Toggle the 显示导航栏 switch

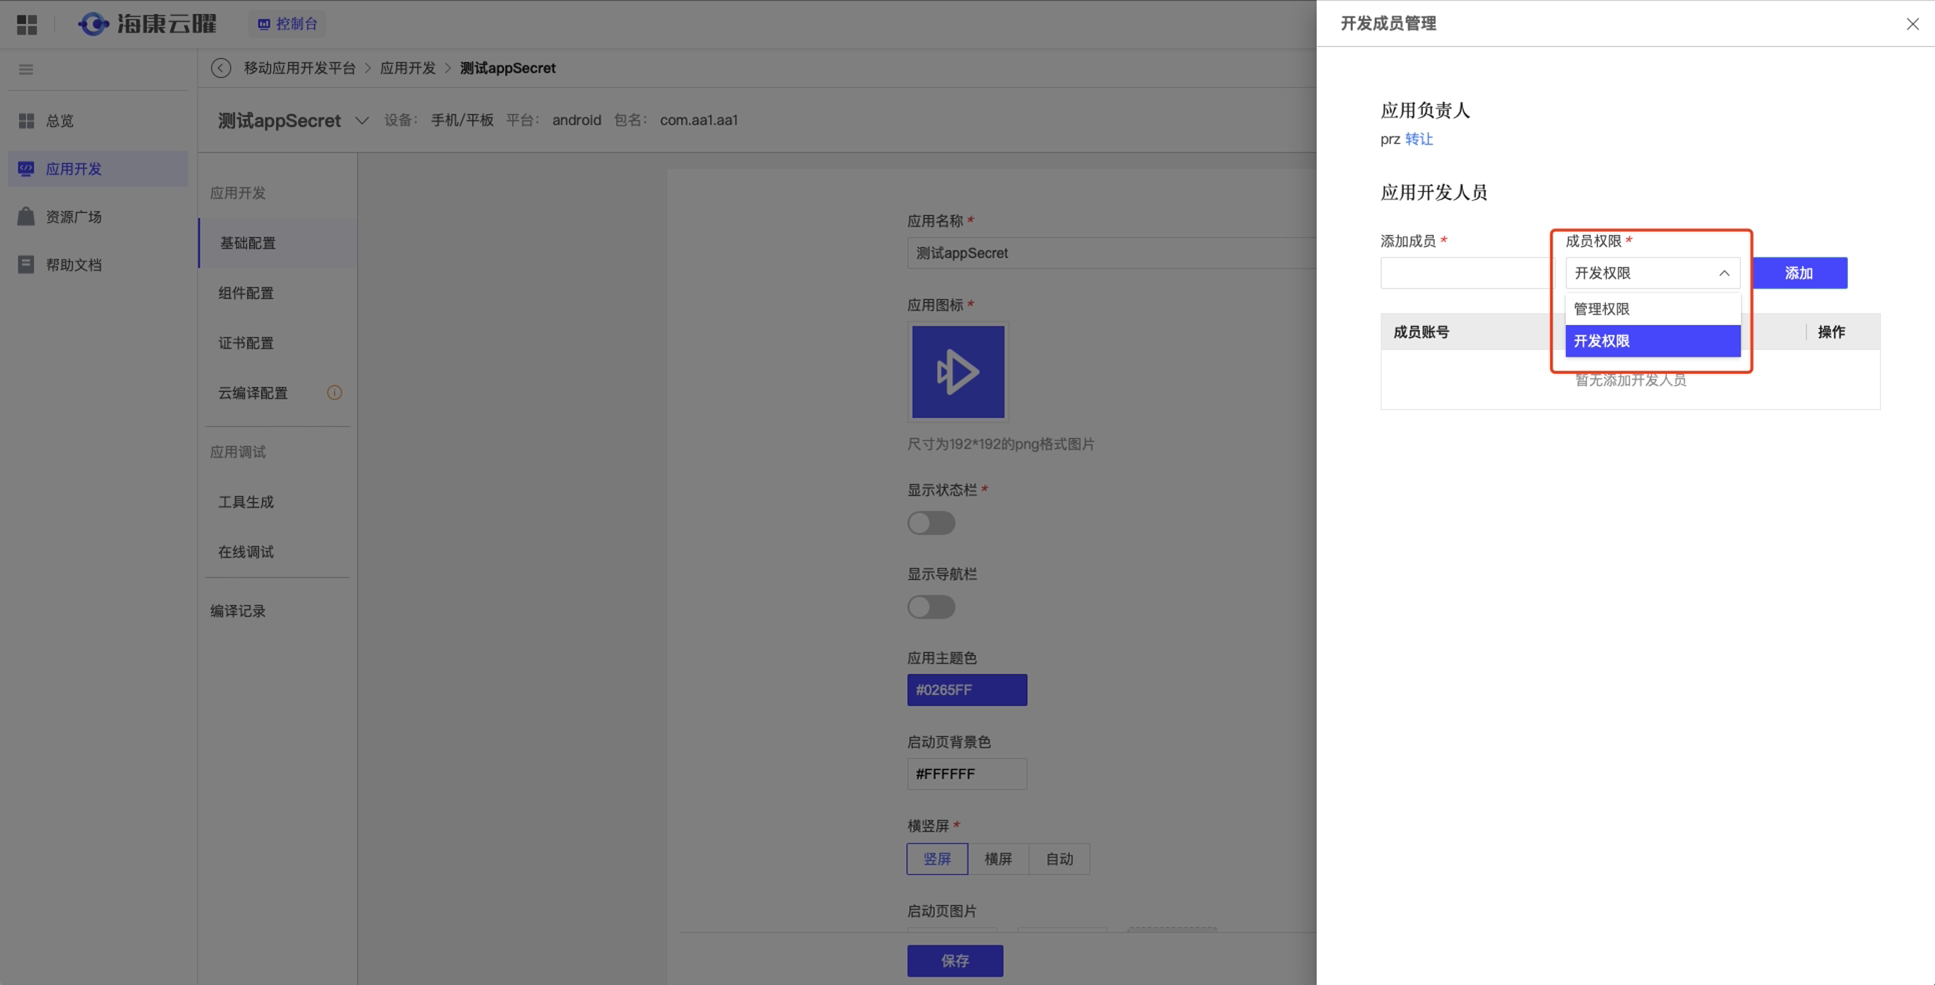(931, 607)
